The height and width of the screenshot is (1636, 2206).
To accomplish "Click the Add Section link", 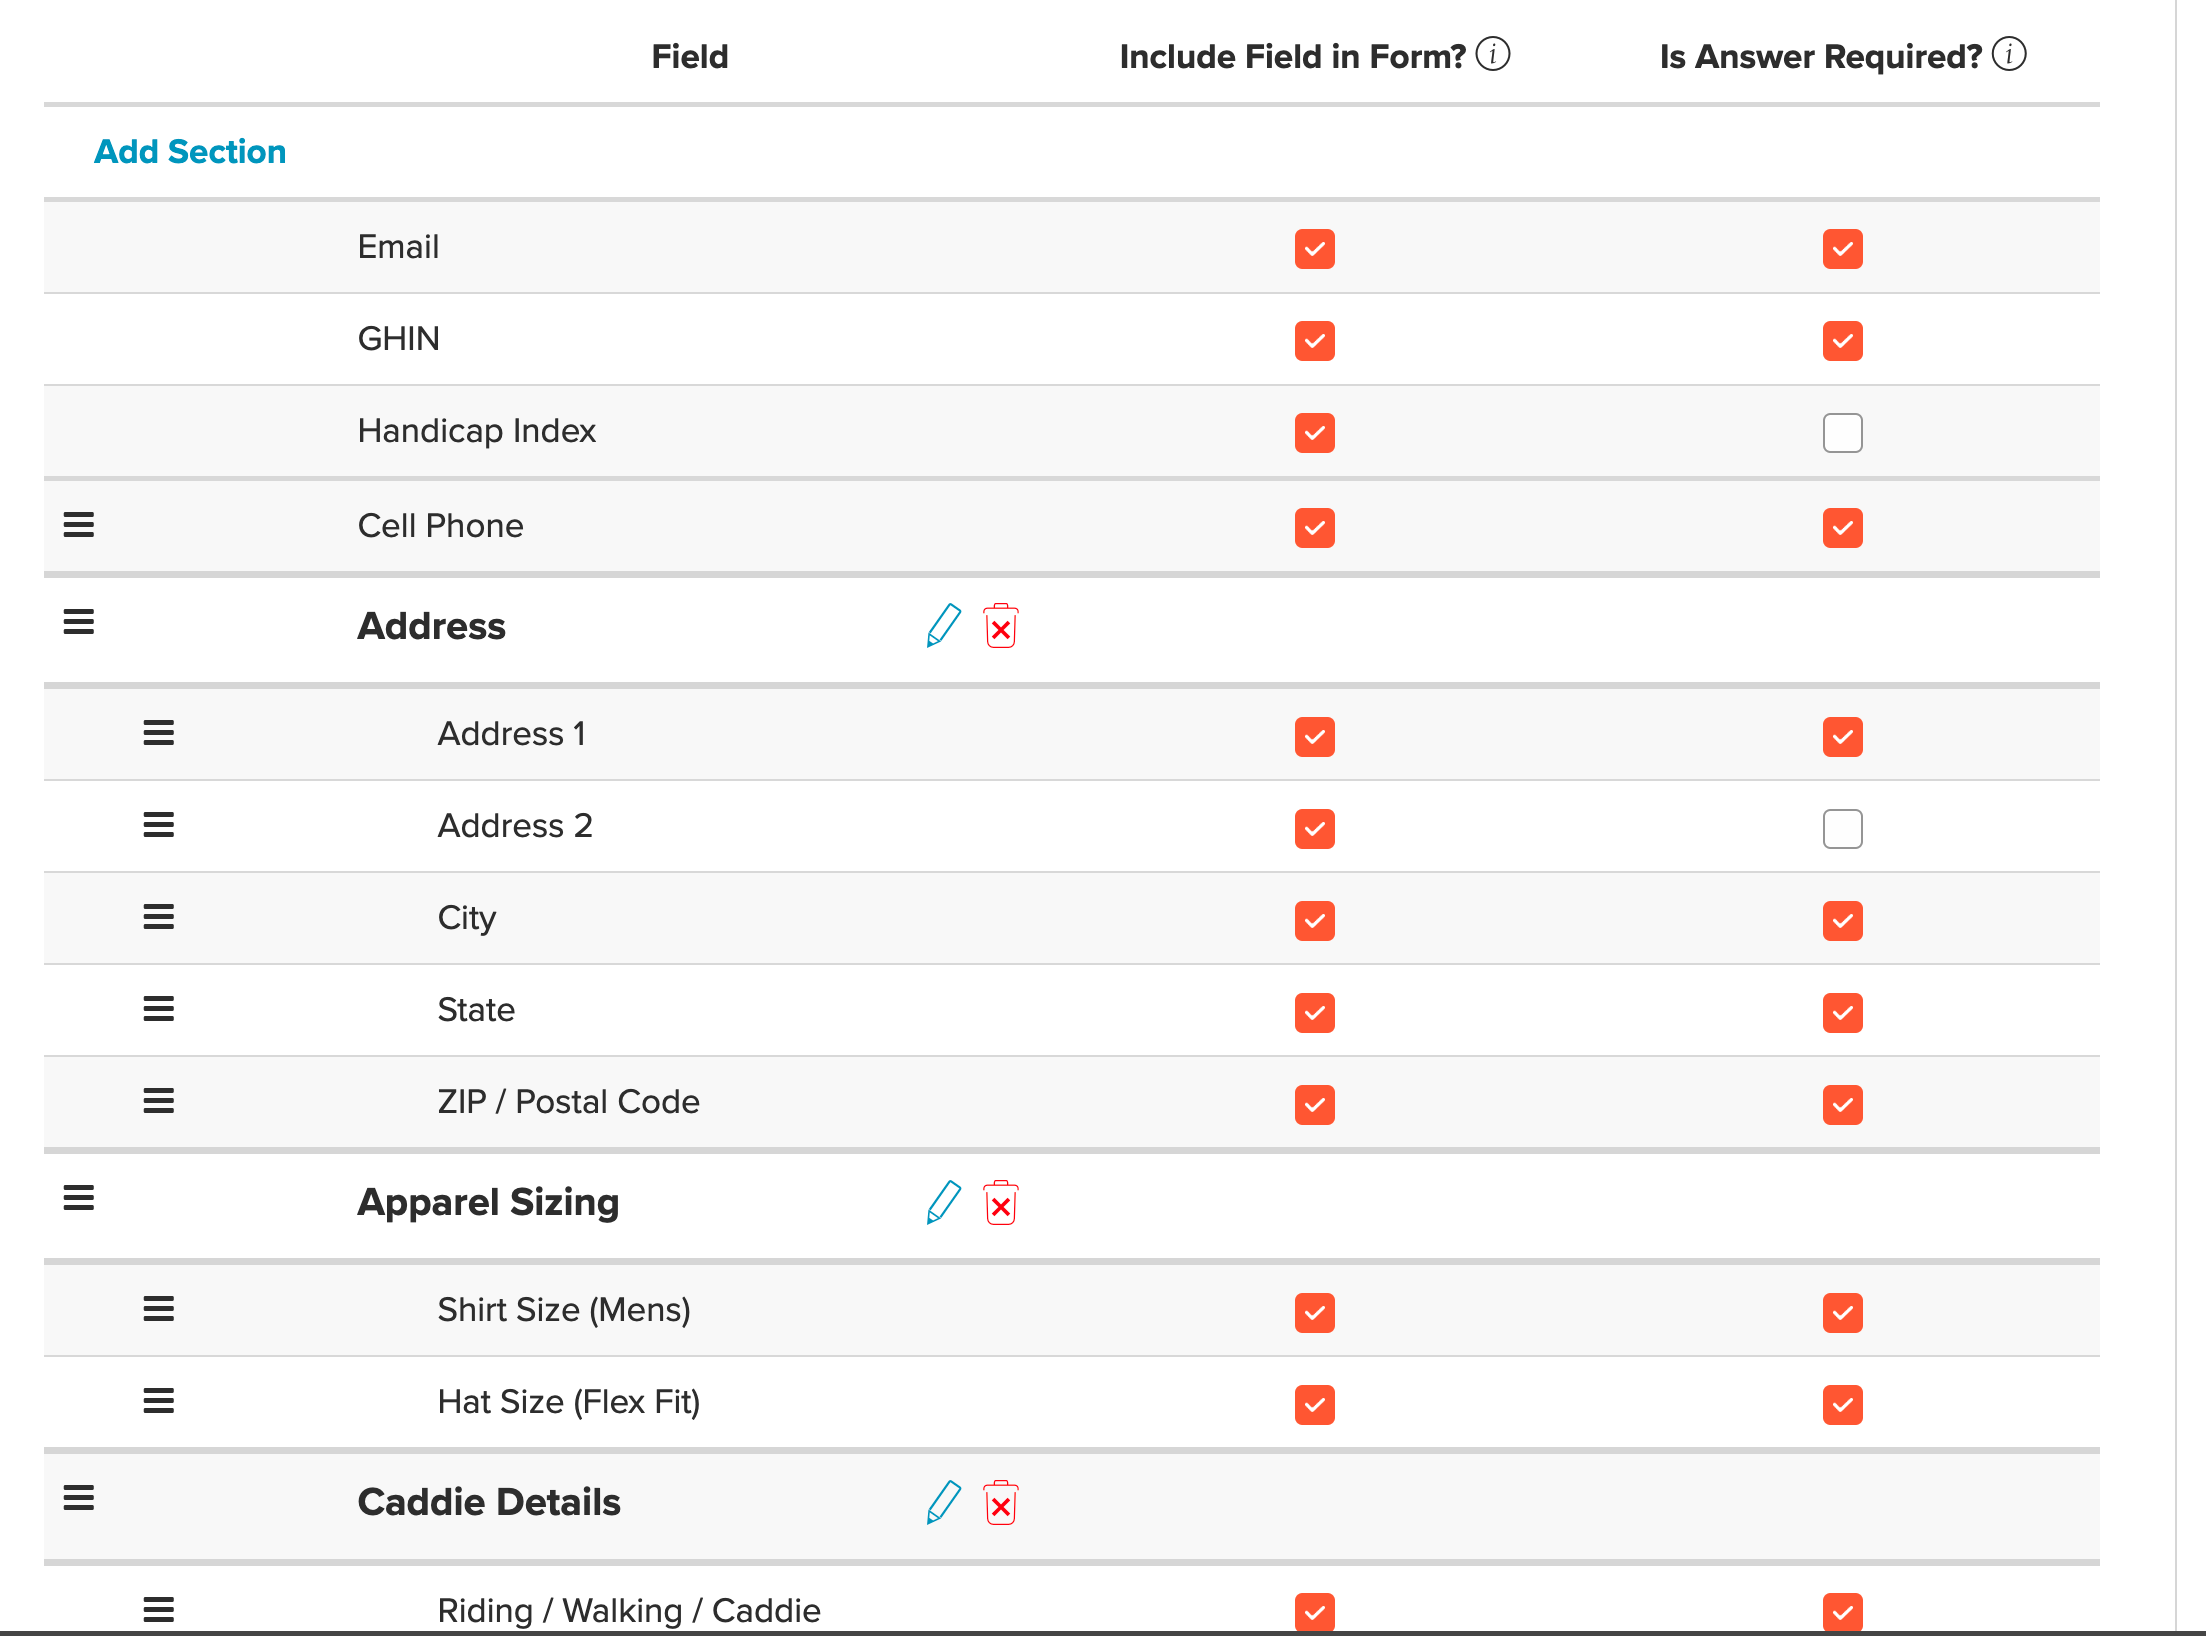I will [190, 151].
